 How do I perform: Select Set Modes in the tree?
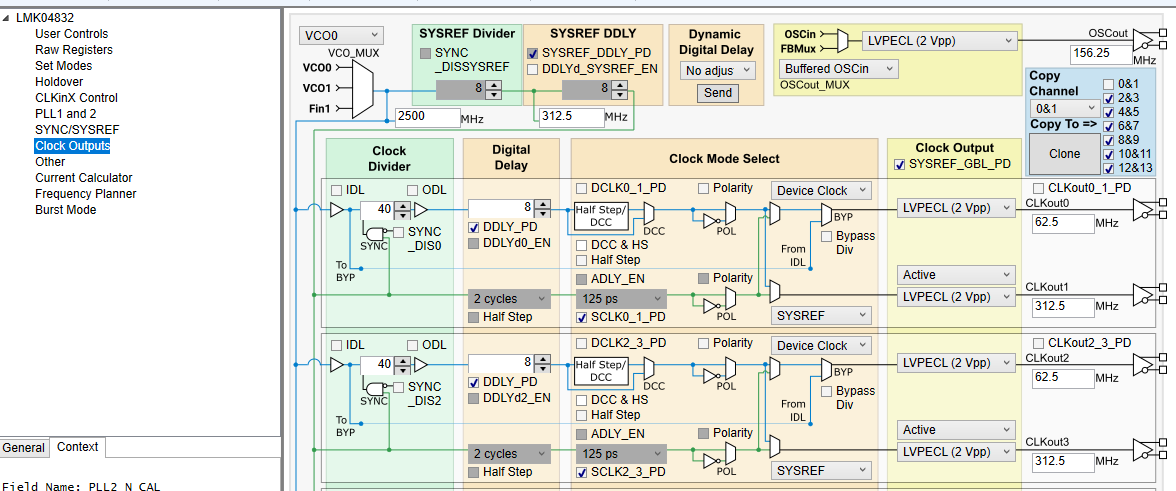pos(64,66)
